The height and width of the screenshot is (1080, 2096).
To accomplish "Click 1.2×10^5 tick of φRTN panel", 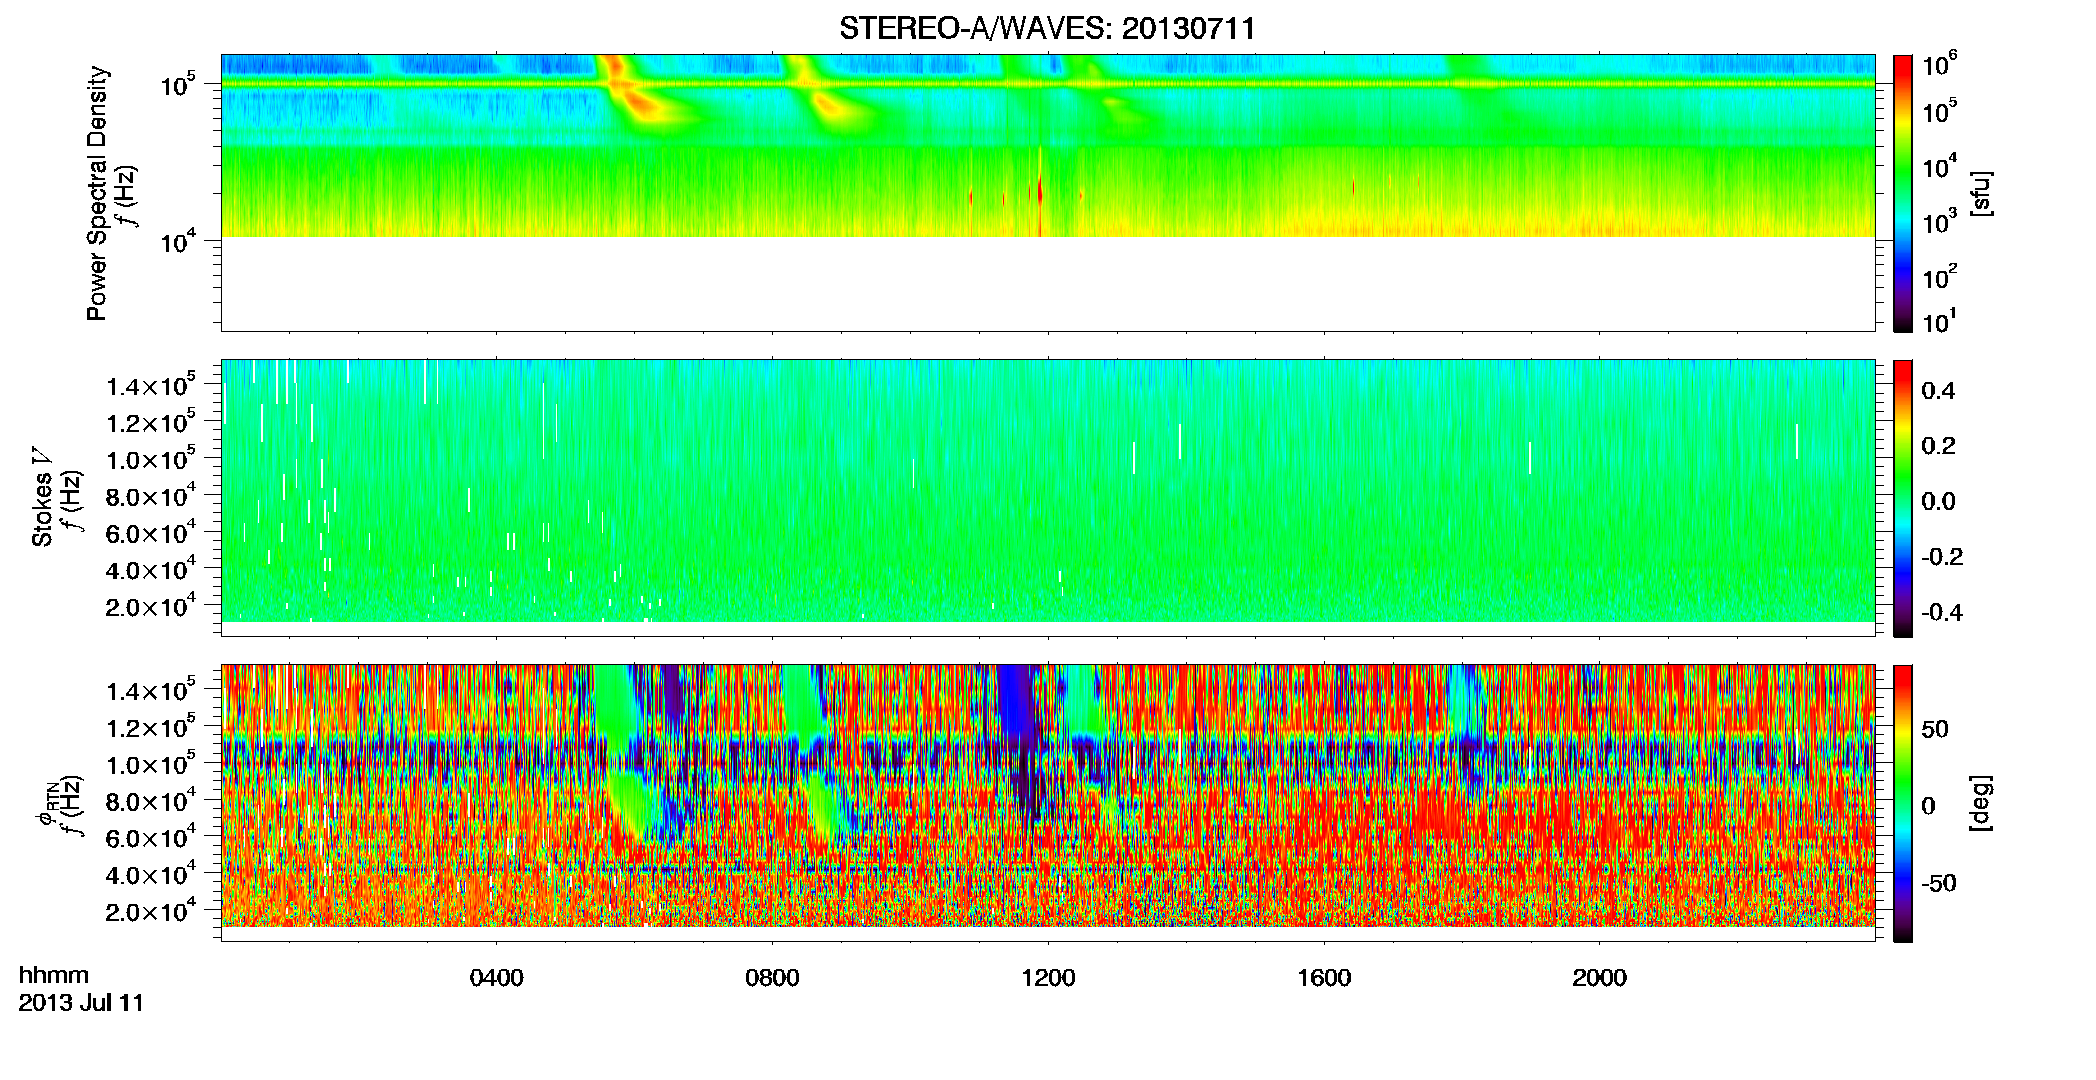I will (x=152, y=727).
